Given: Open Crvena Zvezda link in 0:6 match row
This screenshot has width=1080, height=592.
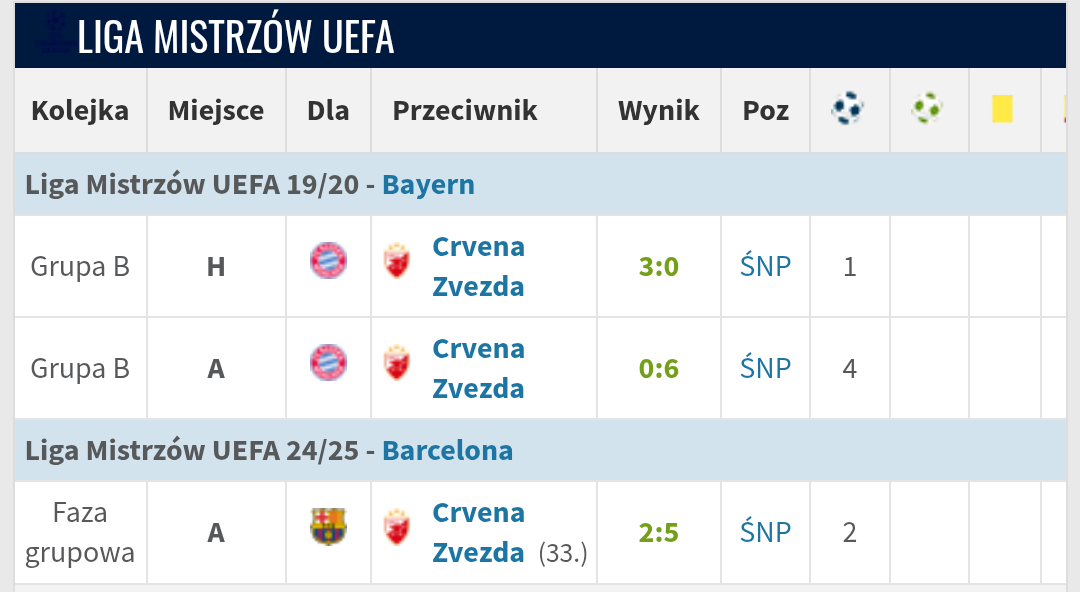Looking at the screenshot, I should (x=478, y=368).
